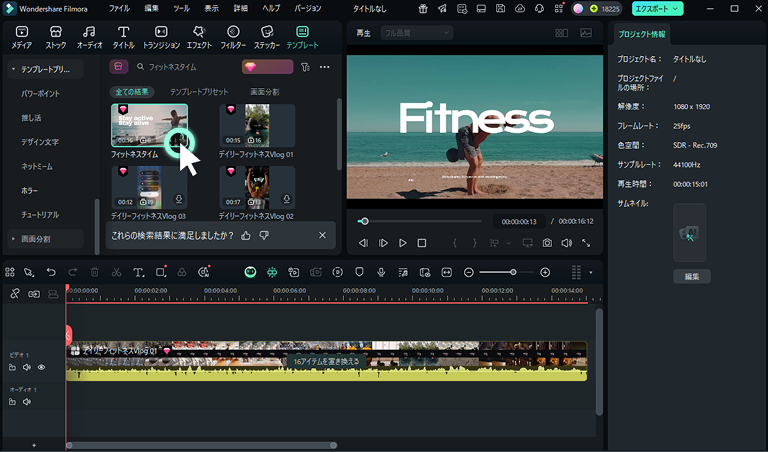
Task: Open the Audio library panel
Action: pyautogui.click(x=90, y=37)
